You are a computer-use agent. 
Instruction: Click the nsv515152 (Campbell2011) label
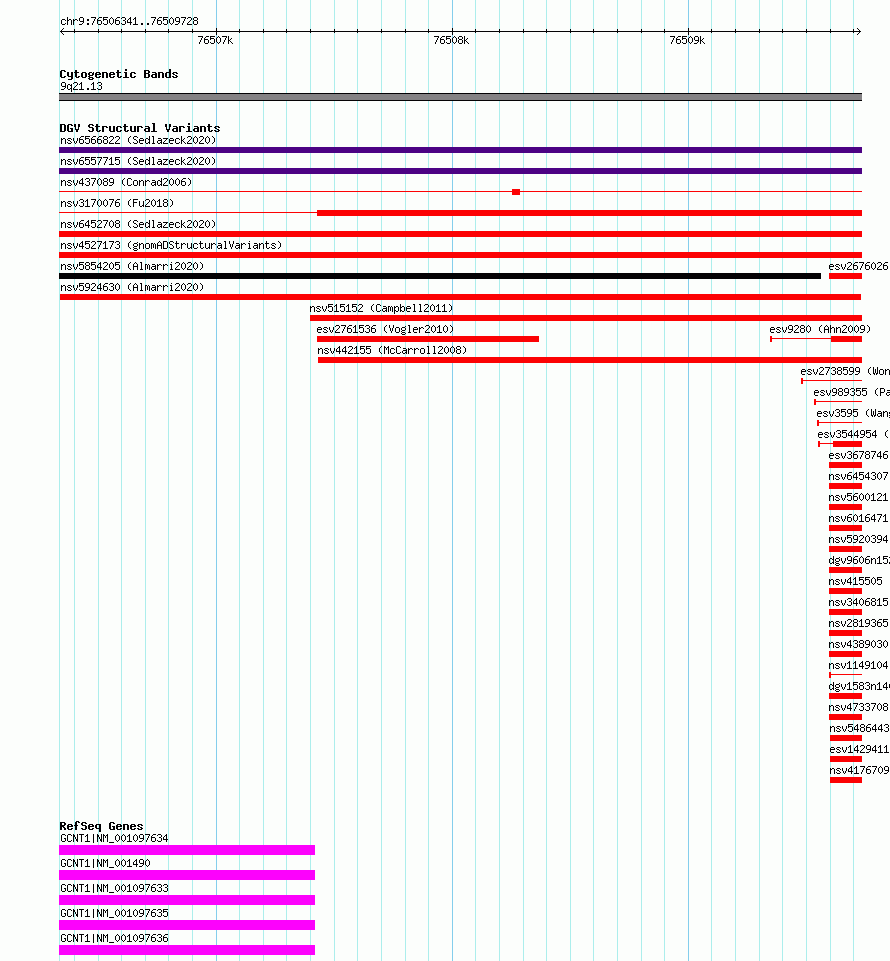(x=381, y=308)
